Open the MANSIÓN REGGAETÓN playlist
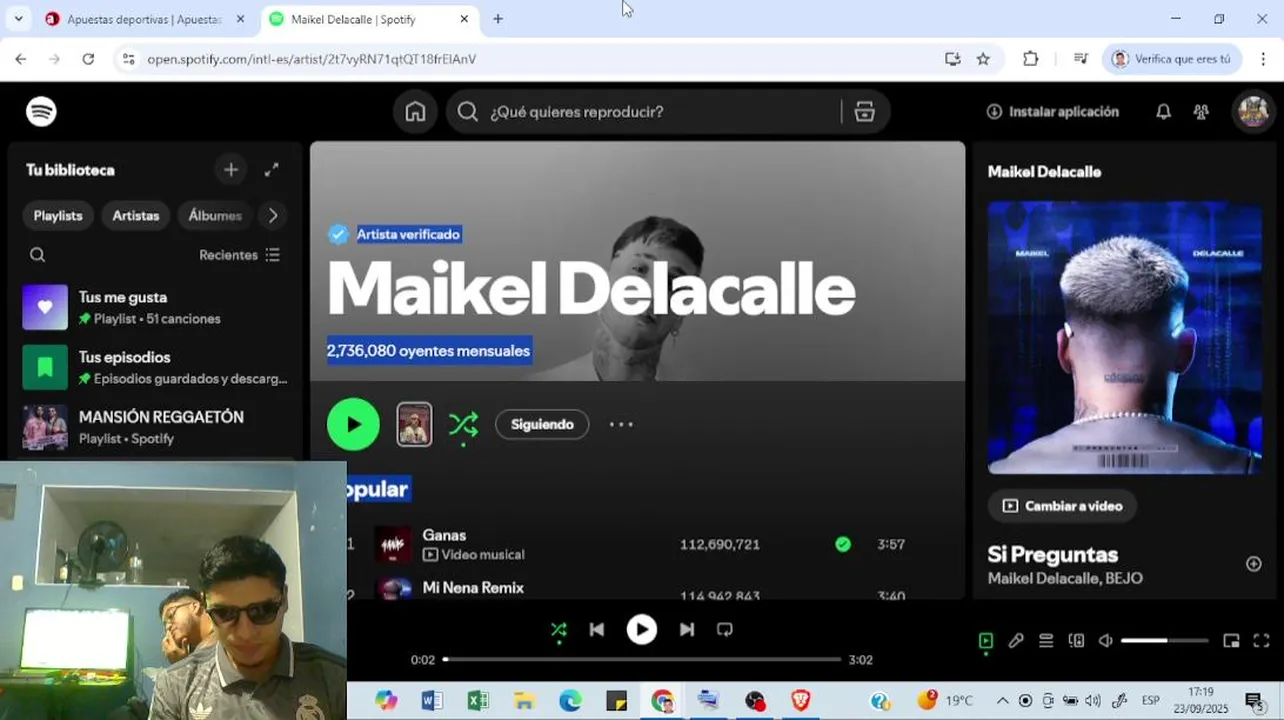 pyautogui.click(x=155, y=427)
